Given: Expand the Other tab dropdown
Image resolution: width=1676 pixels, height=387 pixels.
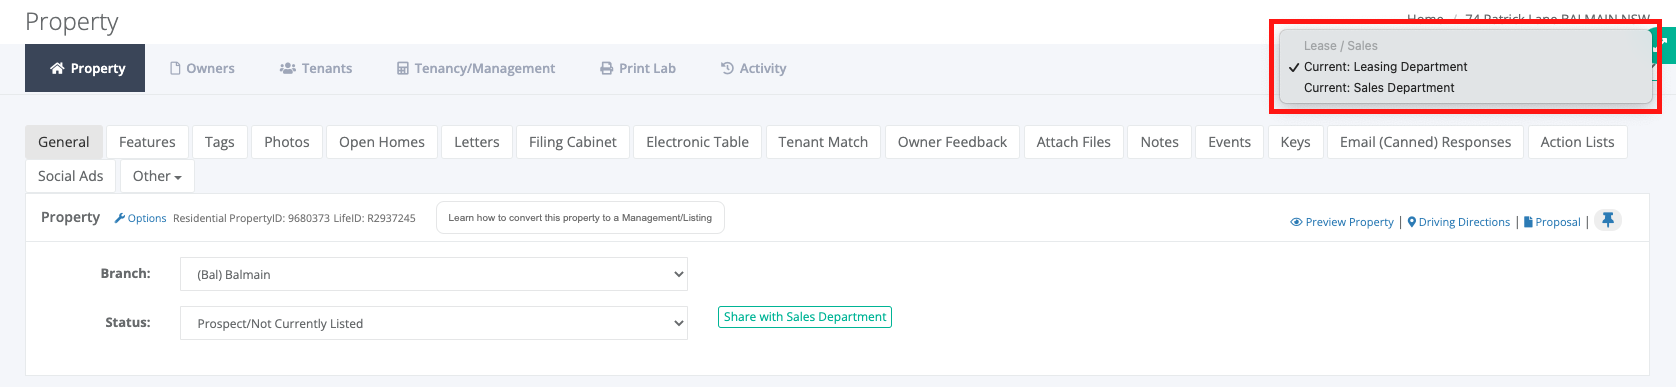Looking at the screenshot, I should [x=157, y=176].
